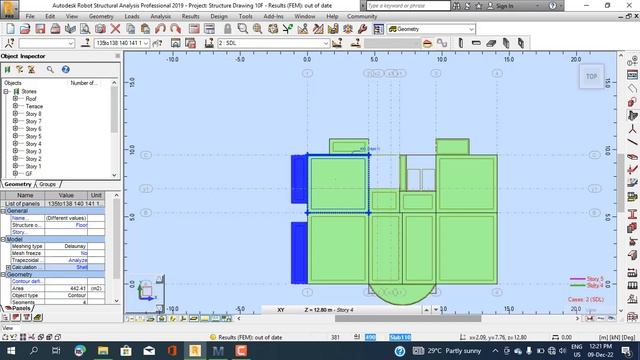Collapse Geometry properties section
The height and width of the screenshot is (360, 640).
pos(3,274)
